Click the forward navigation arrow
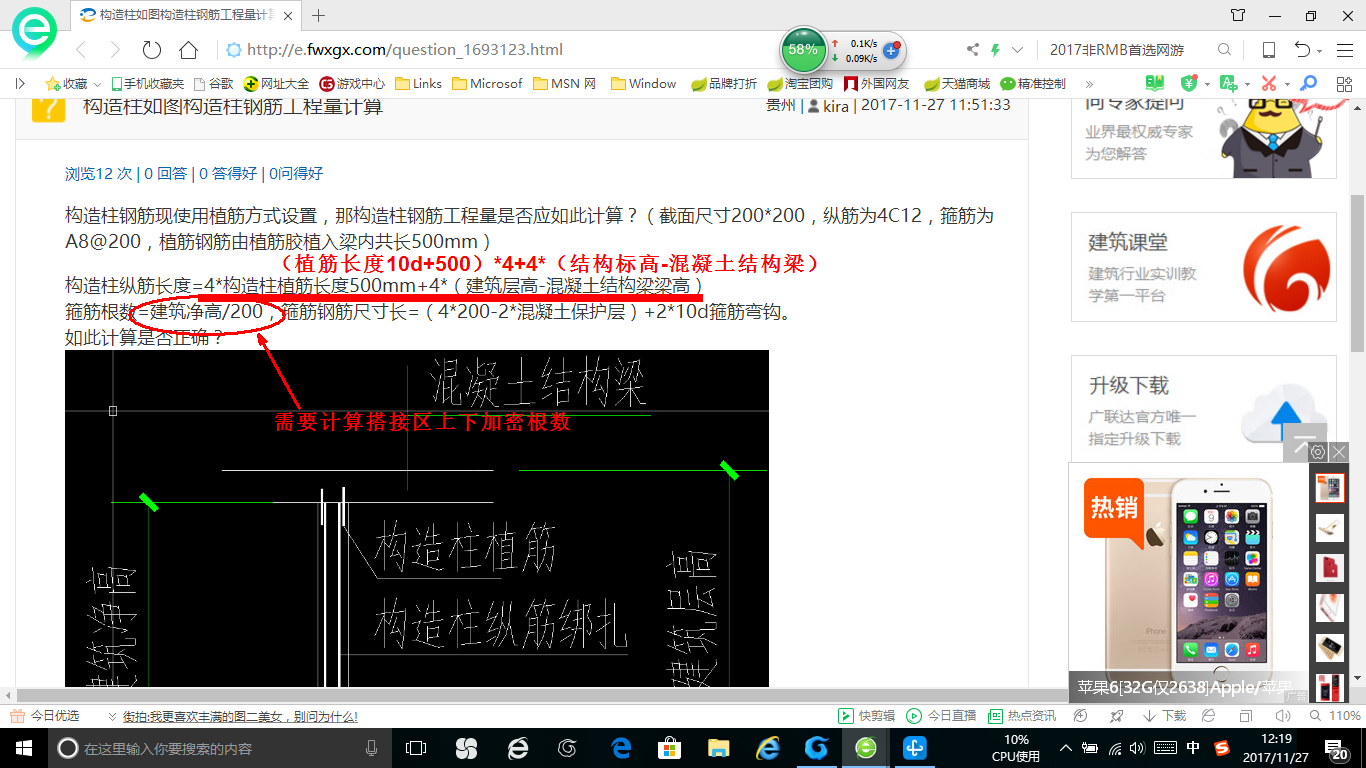The width and height of the screenshot is (1366, 768). click(x=115, y=50)
